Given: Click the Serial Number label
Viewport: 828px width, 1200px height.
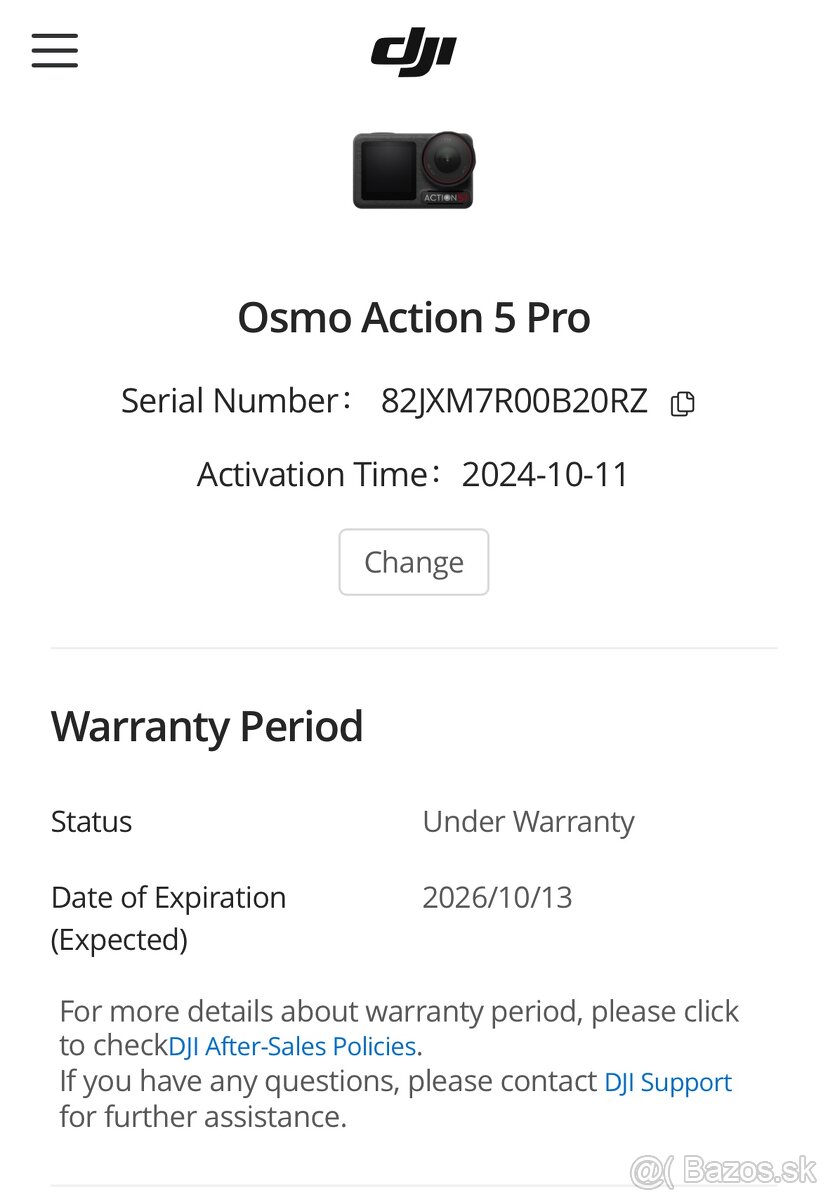Looking at the screenshot, I should point(239,401).
